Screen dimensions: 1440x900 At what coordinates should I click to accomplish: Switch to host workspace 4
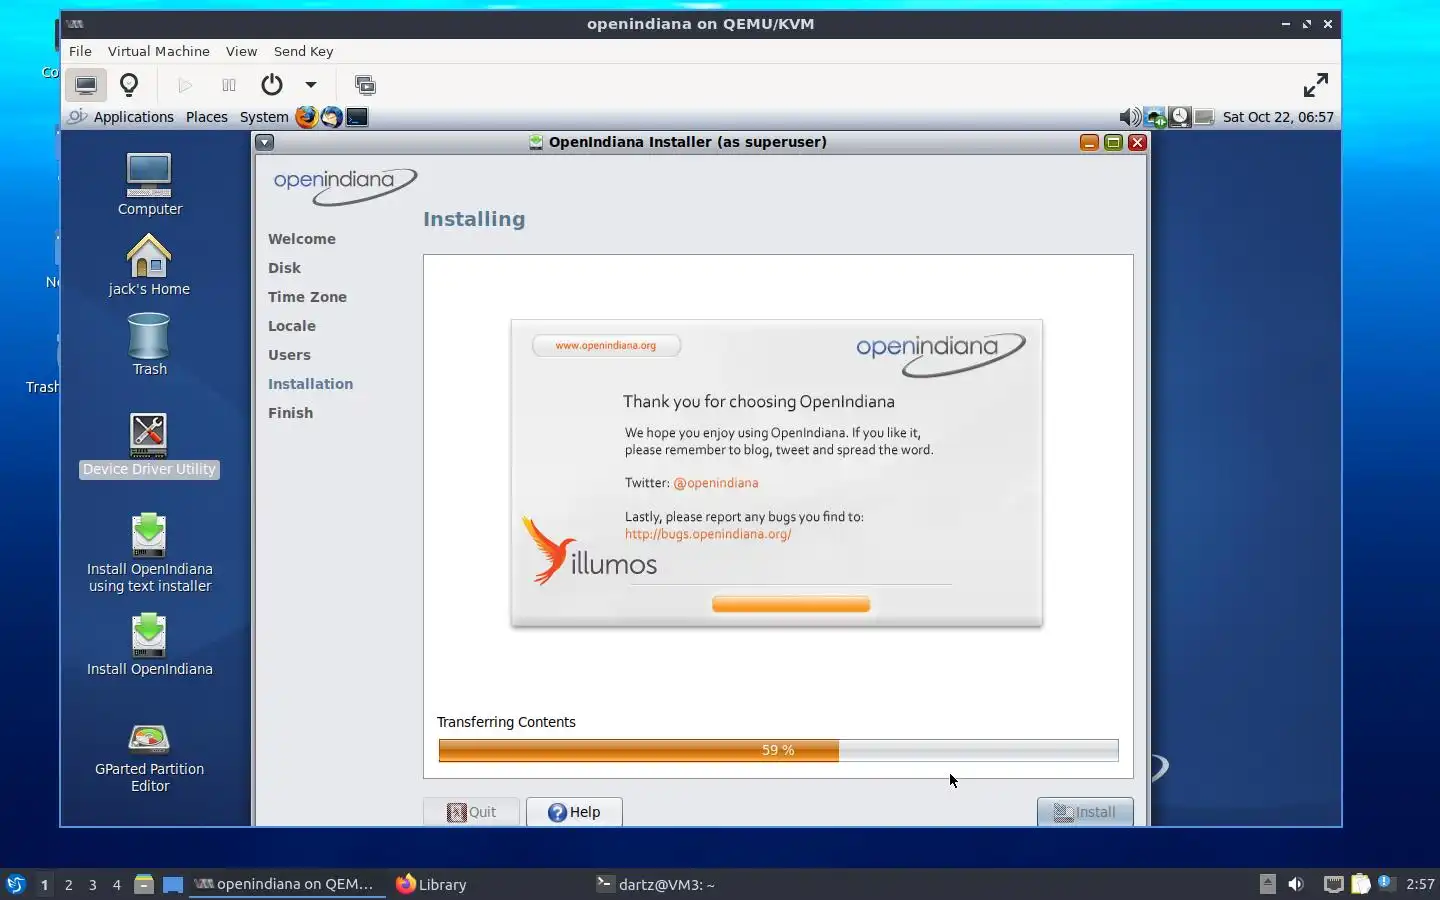pos(116,884)
